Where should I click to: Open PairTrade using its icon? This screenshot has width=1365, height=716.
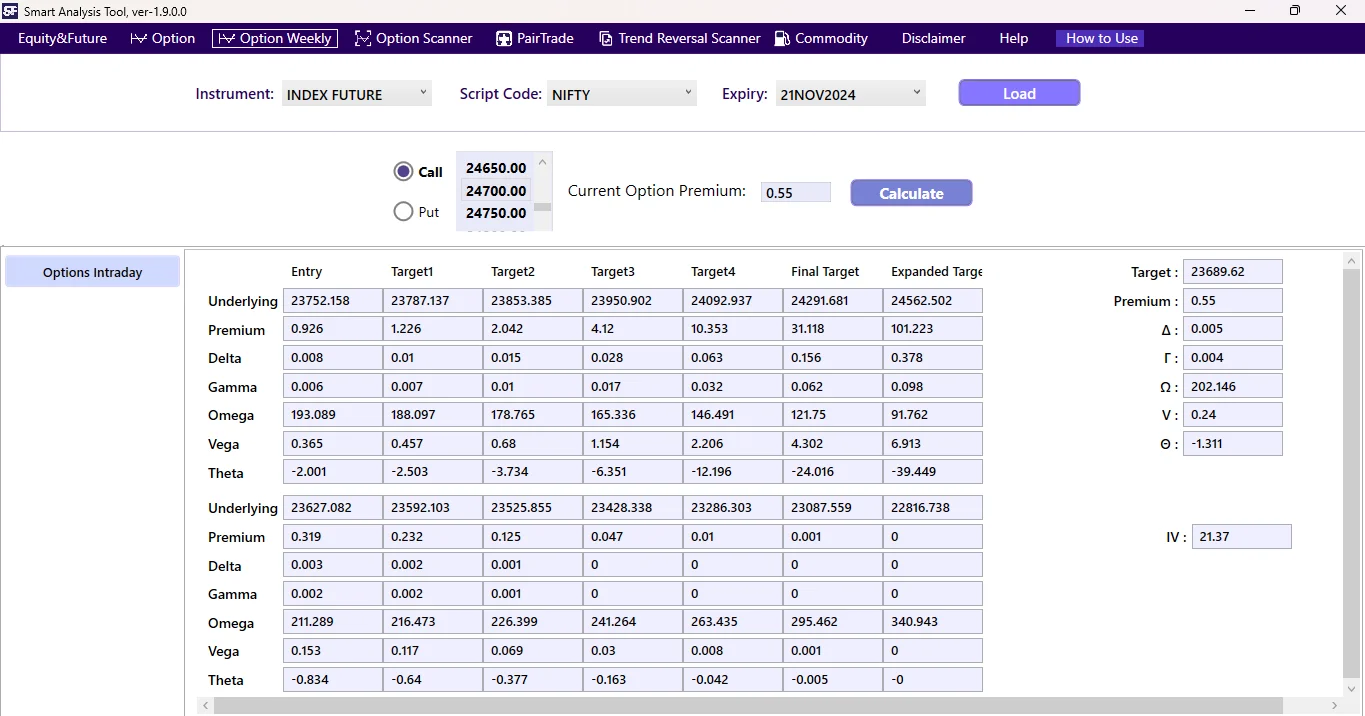click(503, 38)
